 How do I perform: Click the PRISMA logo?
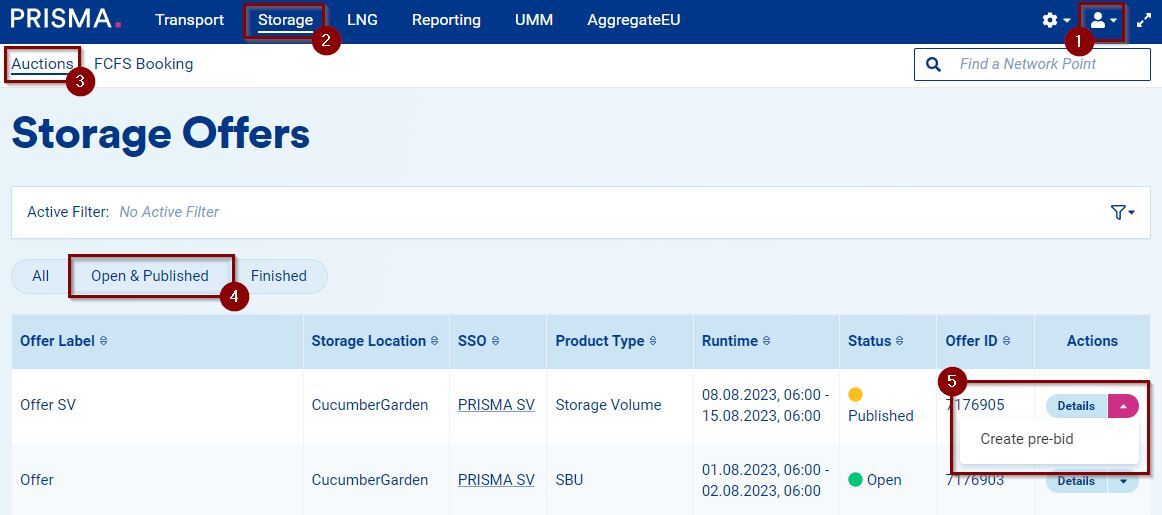pyautogui.click(x=65, y=20)
